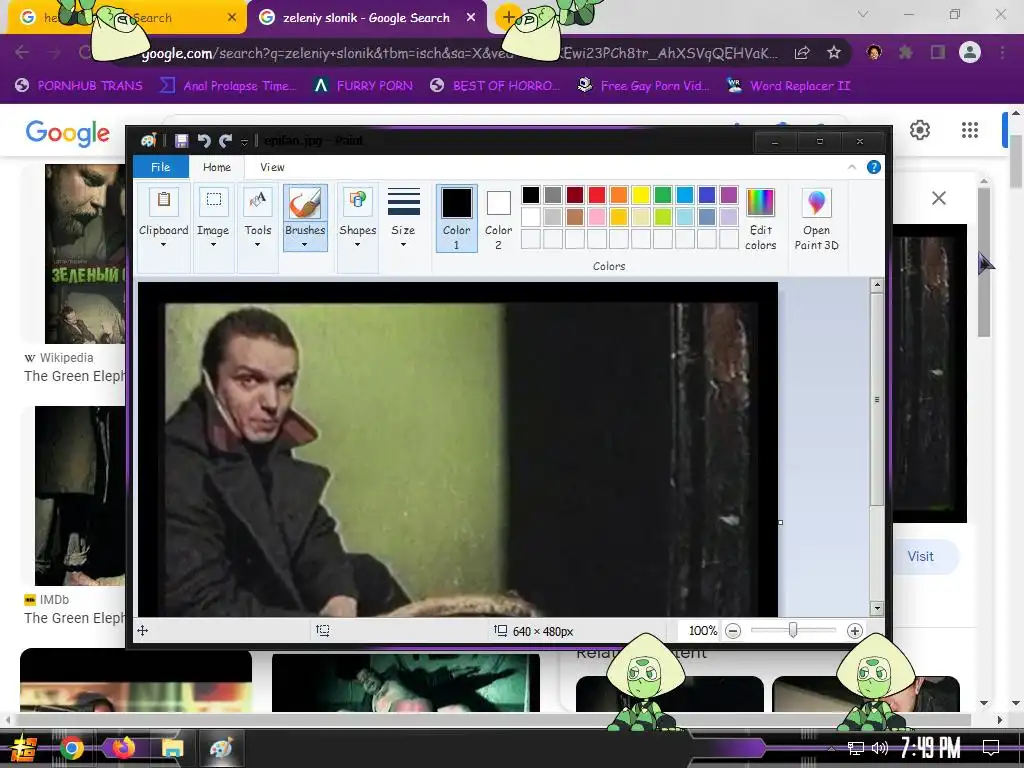Open the Wikipedia Green Elephant thumbnail

coord(85,253)
